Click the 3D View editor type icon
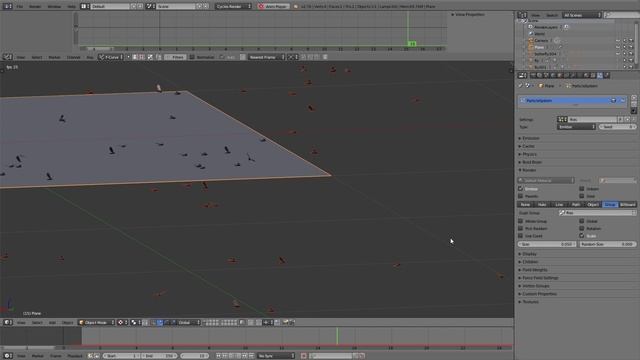 7,322
